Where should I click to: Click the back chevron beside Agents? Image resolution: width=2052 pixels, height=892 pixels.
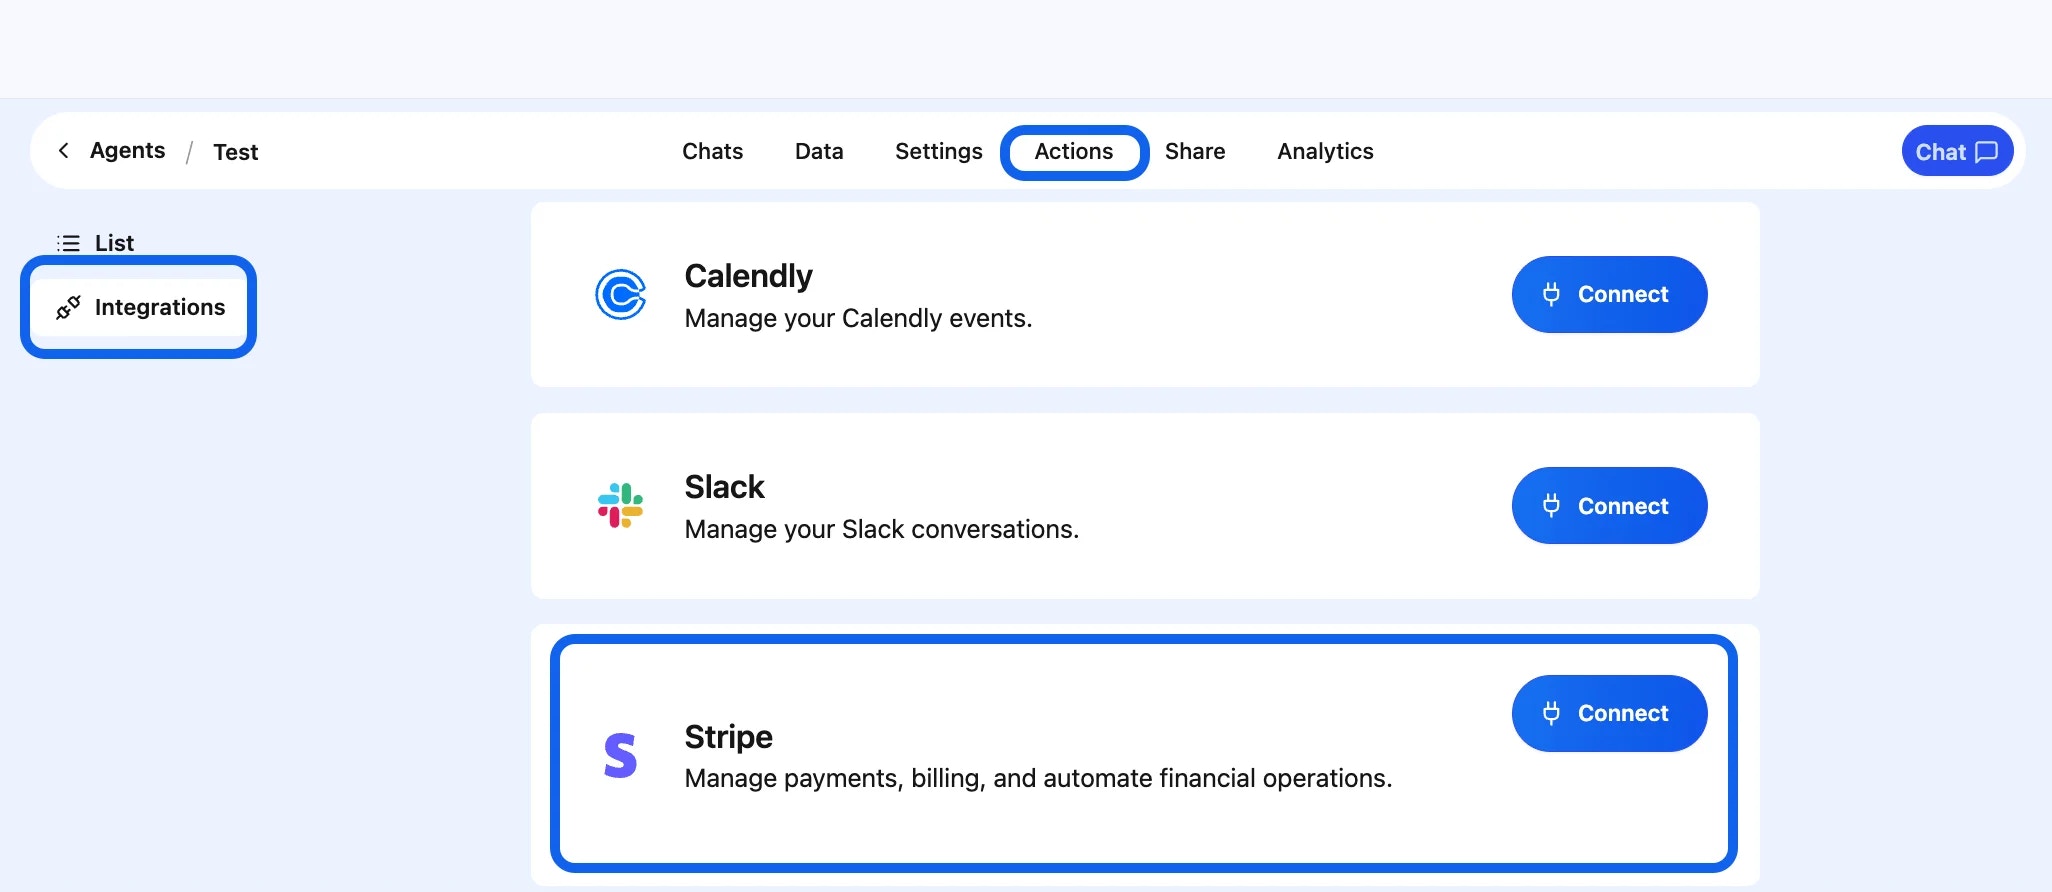pyautogui.click(x=64, y=151)
